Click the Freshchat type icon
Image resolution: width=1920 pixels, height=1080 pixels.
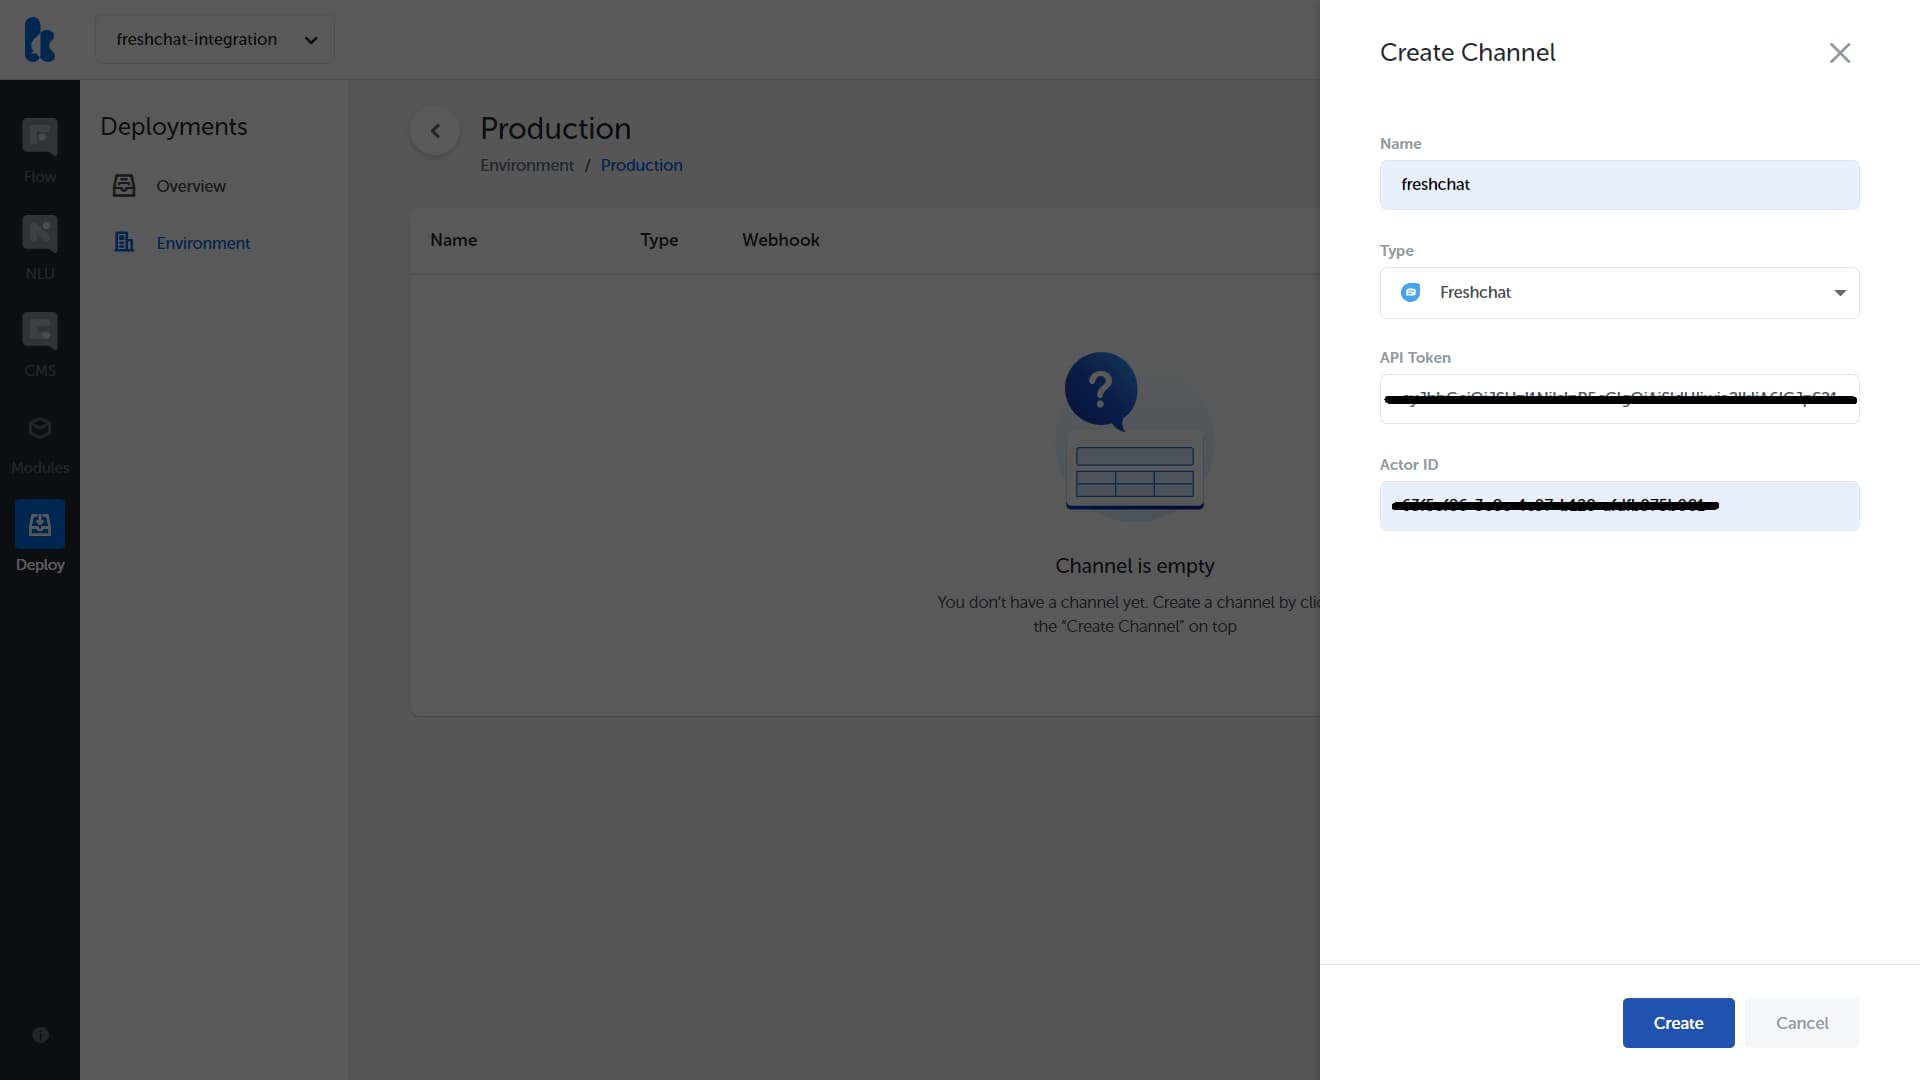click(1411, 292)
